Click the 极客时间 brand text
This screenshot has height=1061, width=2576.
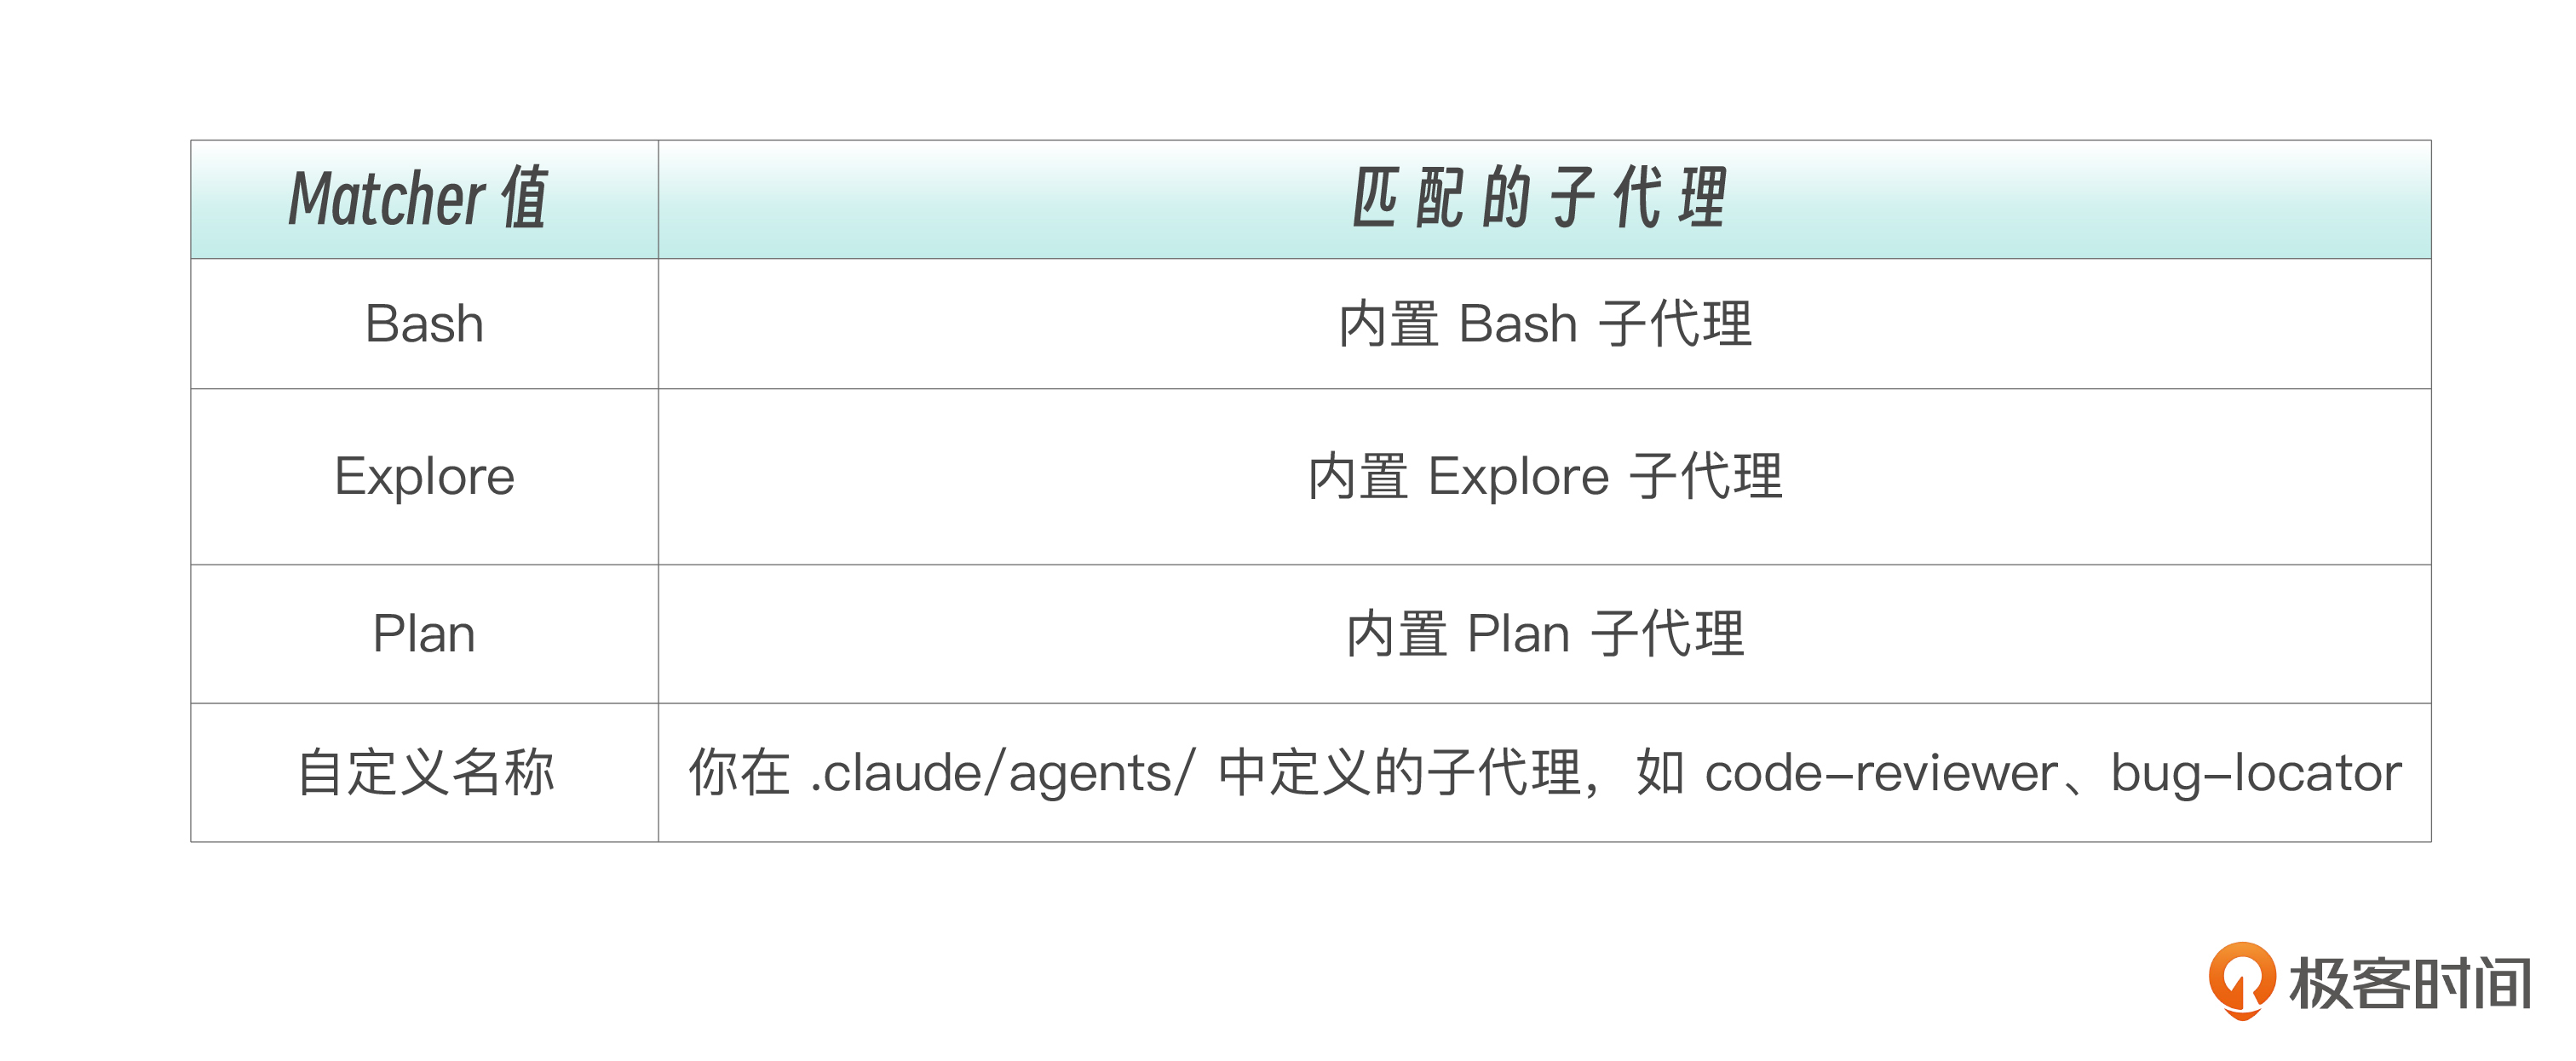(2410, 984)
